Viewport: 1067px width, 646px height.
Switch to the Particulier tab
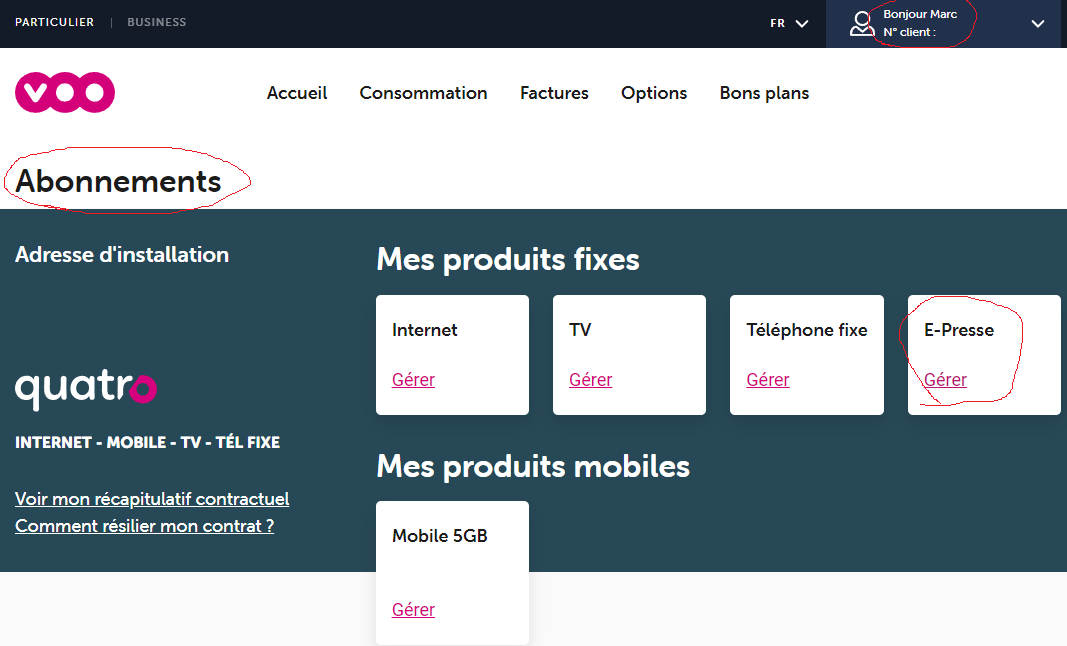(54, 22)
